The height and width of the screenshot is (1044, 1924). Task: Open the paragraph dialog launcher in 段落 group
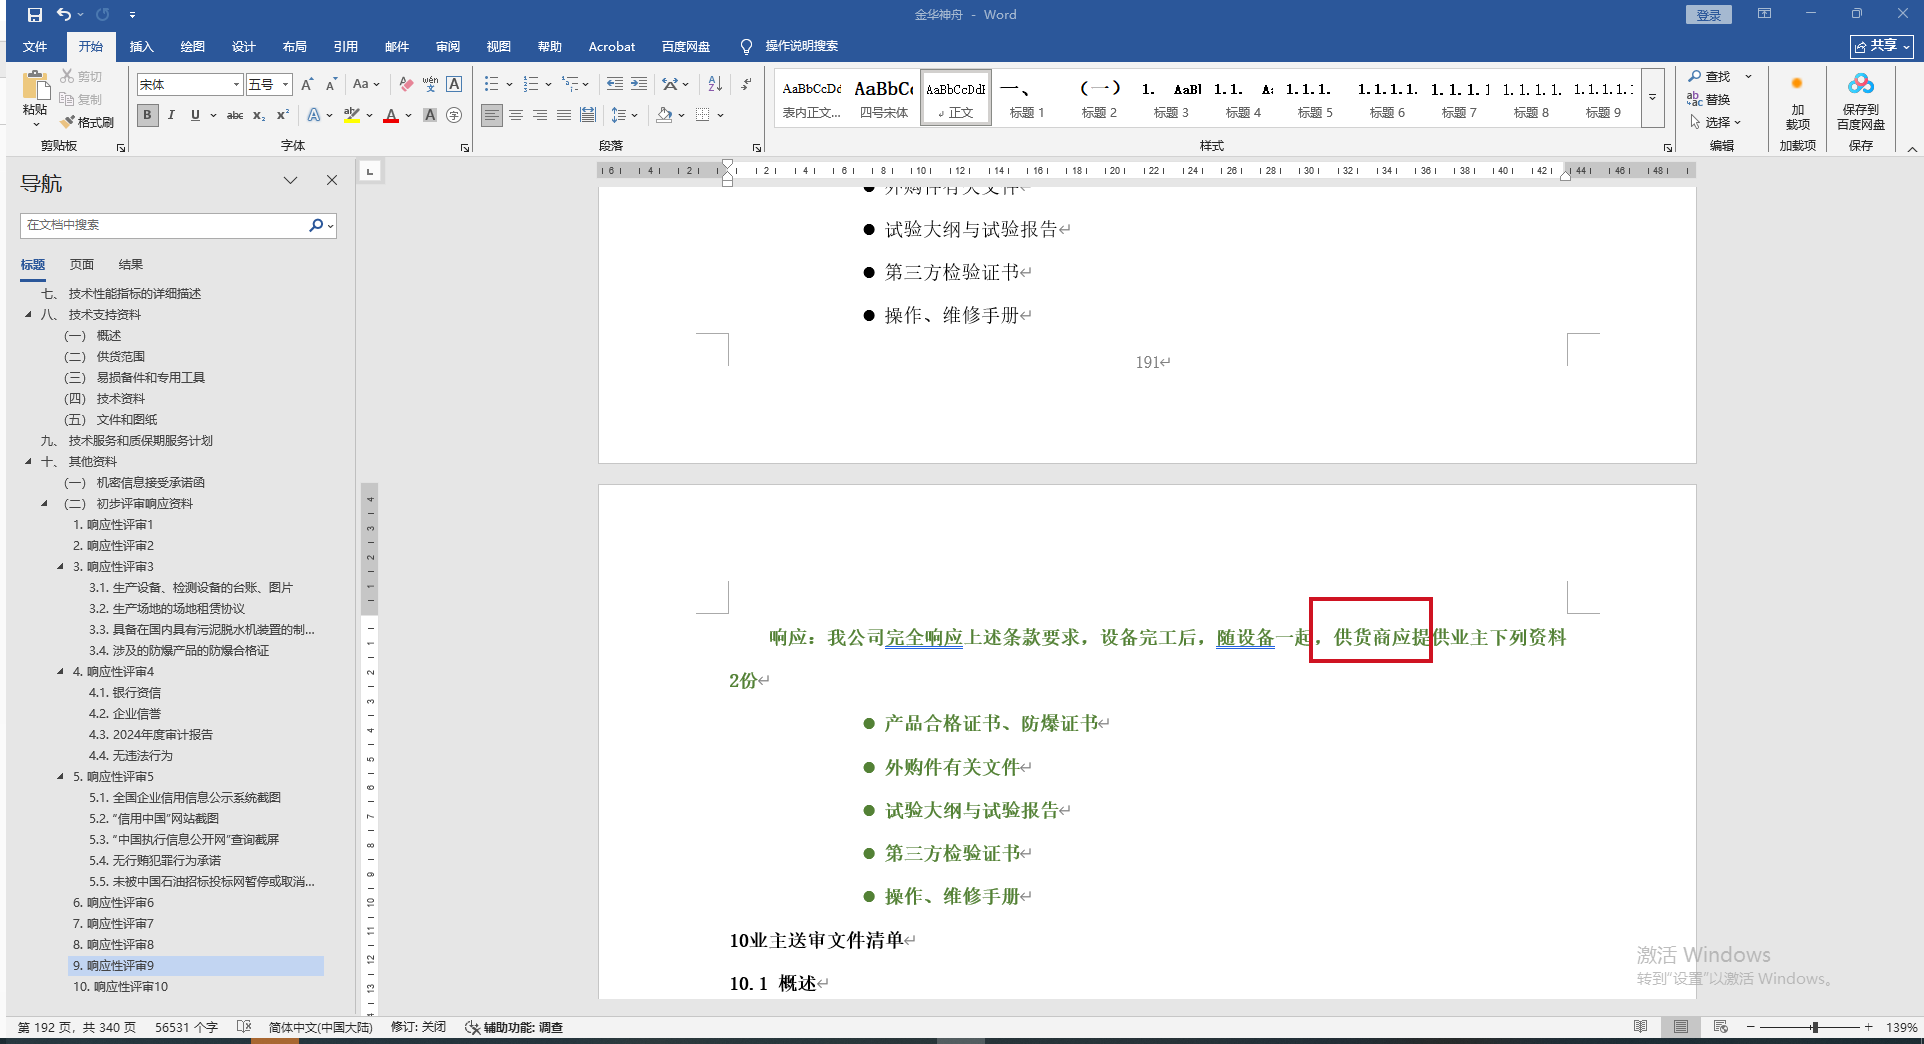tap(757, 148)
